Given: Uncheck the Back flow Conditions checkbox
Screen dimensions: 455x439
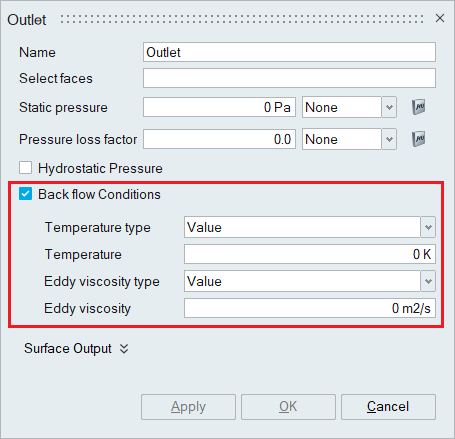Looking at the screenshot, I should point(26,194).
